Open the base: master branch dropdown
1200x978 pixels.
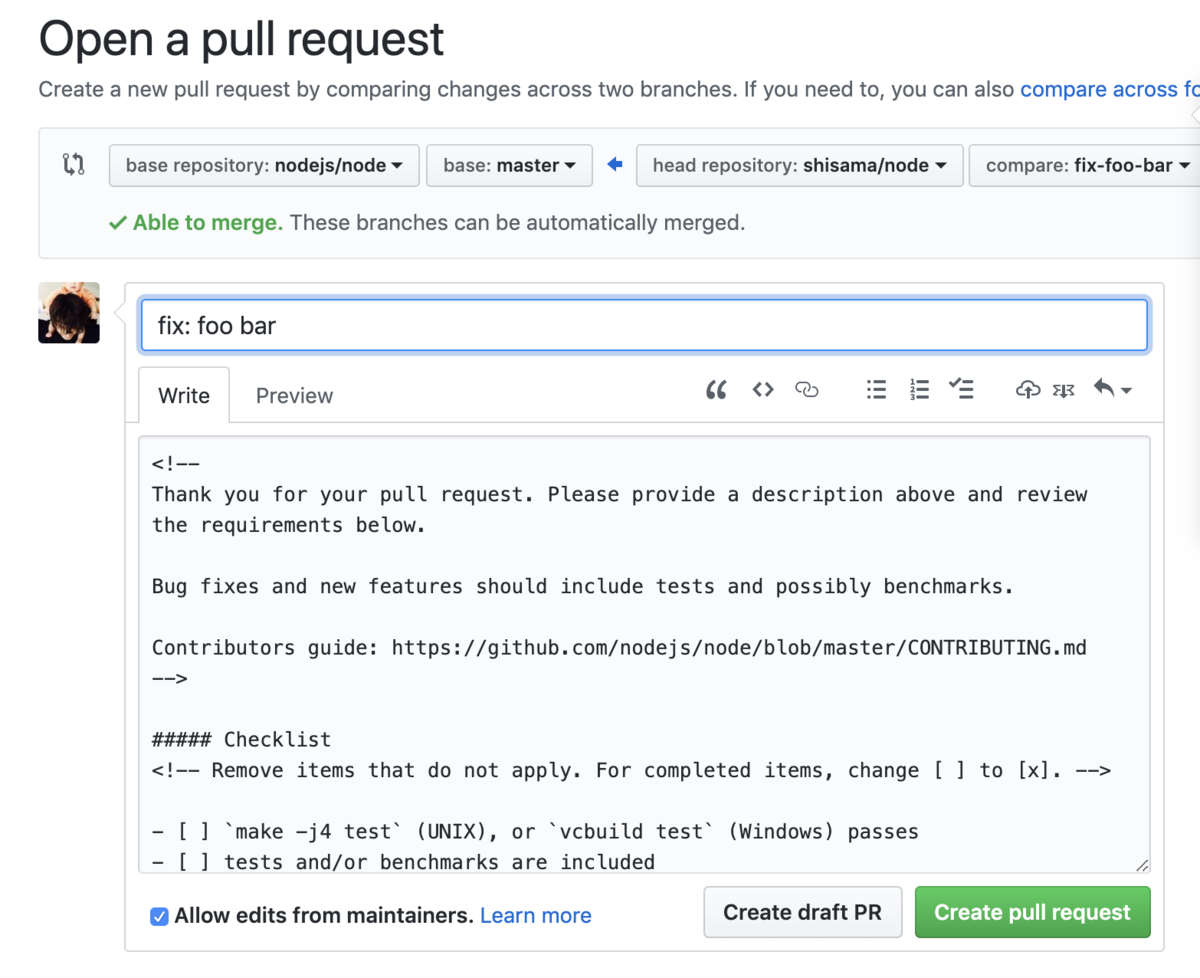tap(509, 166)
